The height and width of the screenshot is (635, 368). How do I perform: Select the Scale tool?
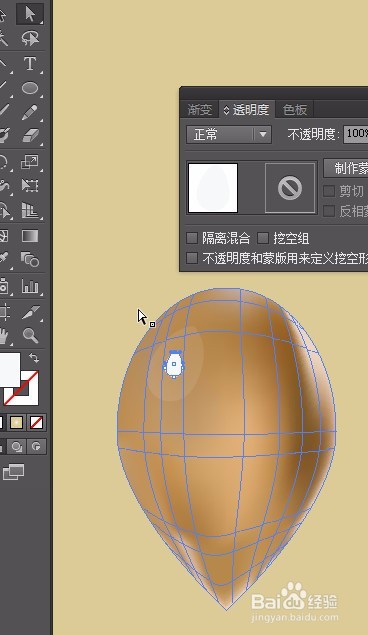coord(30,162)
